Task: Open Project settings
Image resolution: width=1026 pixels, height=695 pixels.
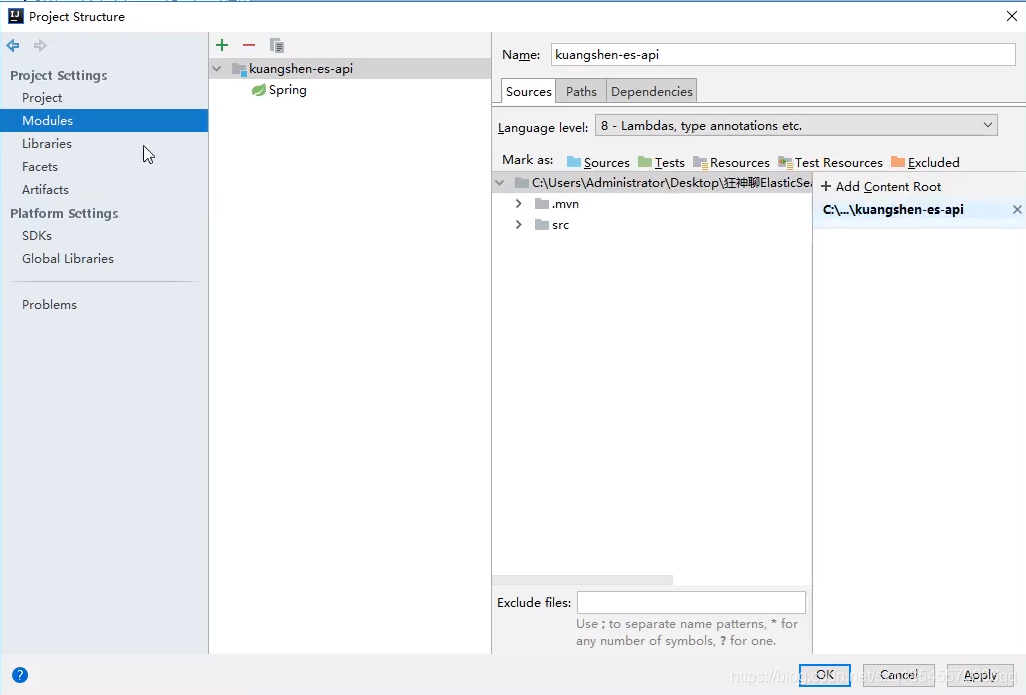Action: click(42, 98)
